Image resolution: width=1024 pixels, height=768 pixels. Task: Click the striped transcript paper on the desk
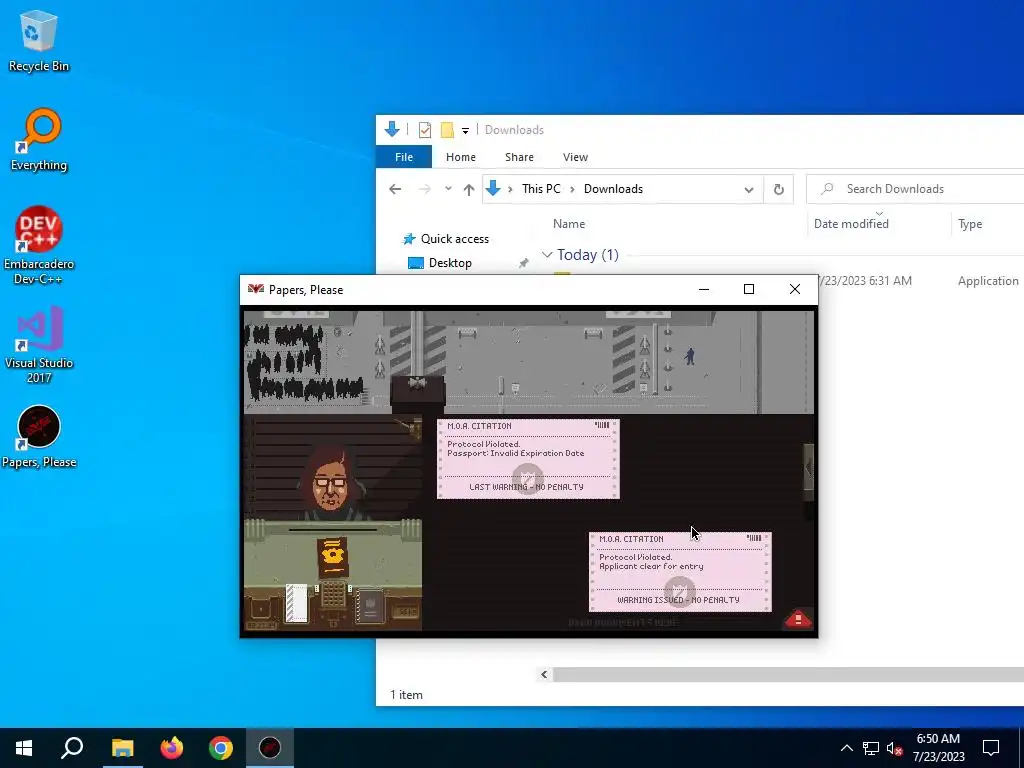296,602
